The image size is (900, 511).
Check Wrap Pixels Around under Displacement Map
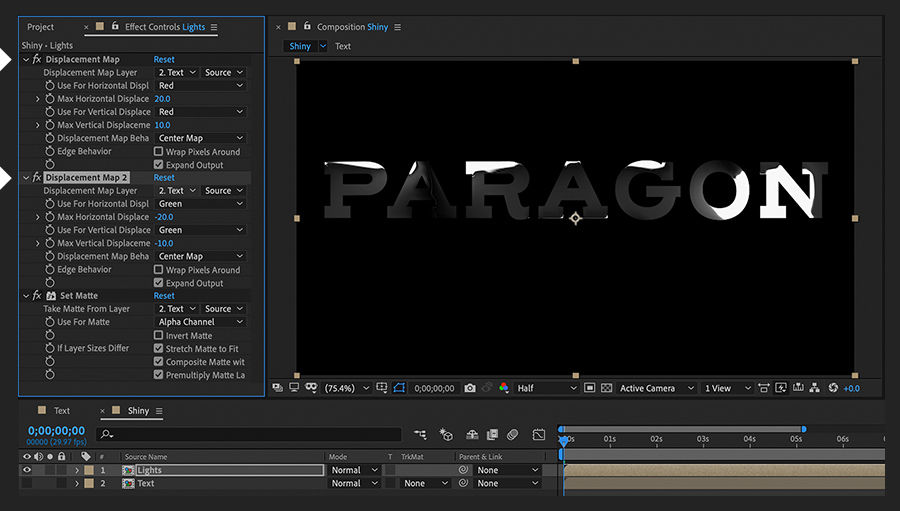click(x=158, y=152)
